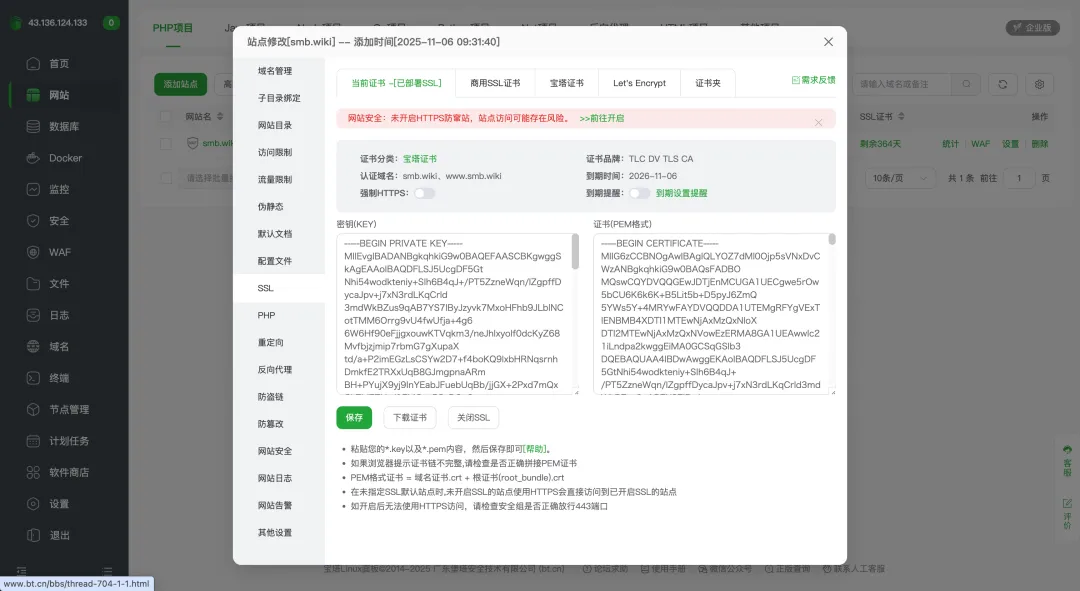Sort sites by 网站名 column arrows
1080x591 pixels.
[x=220, y=117]
